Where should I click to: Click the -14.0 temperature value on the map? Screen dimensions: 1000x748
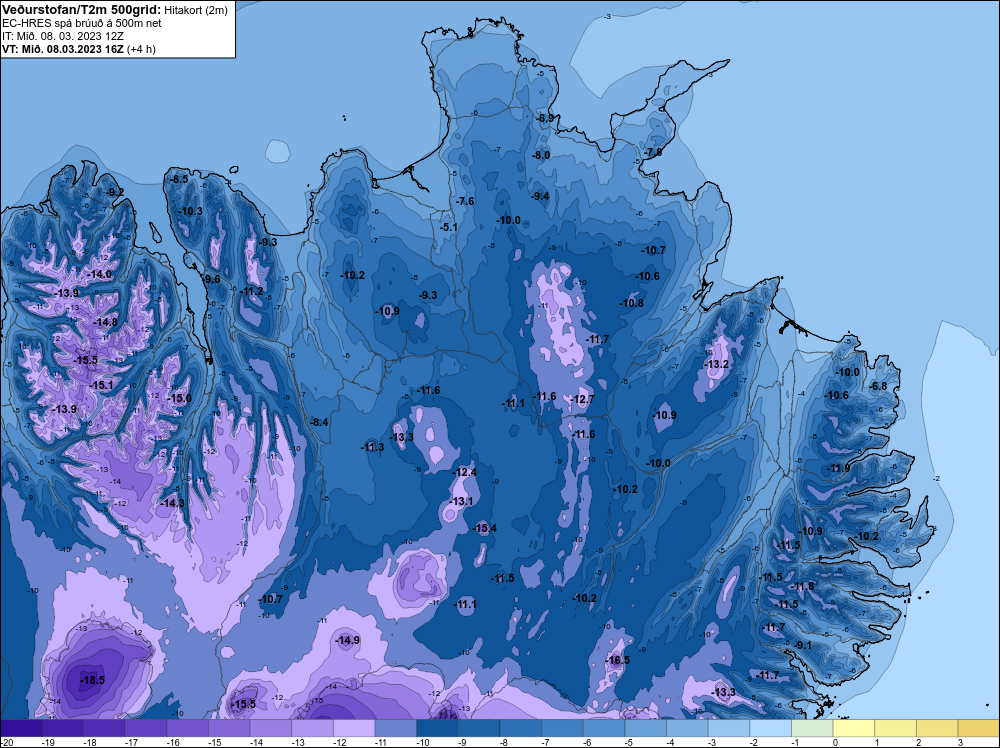[99, 274]
